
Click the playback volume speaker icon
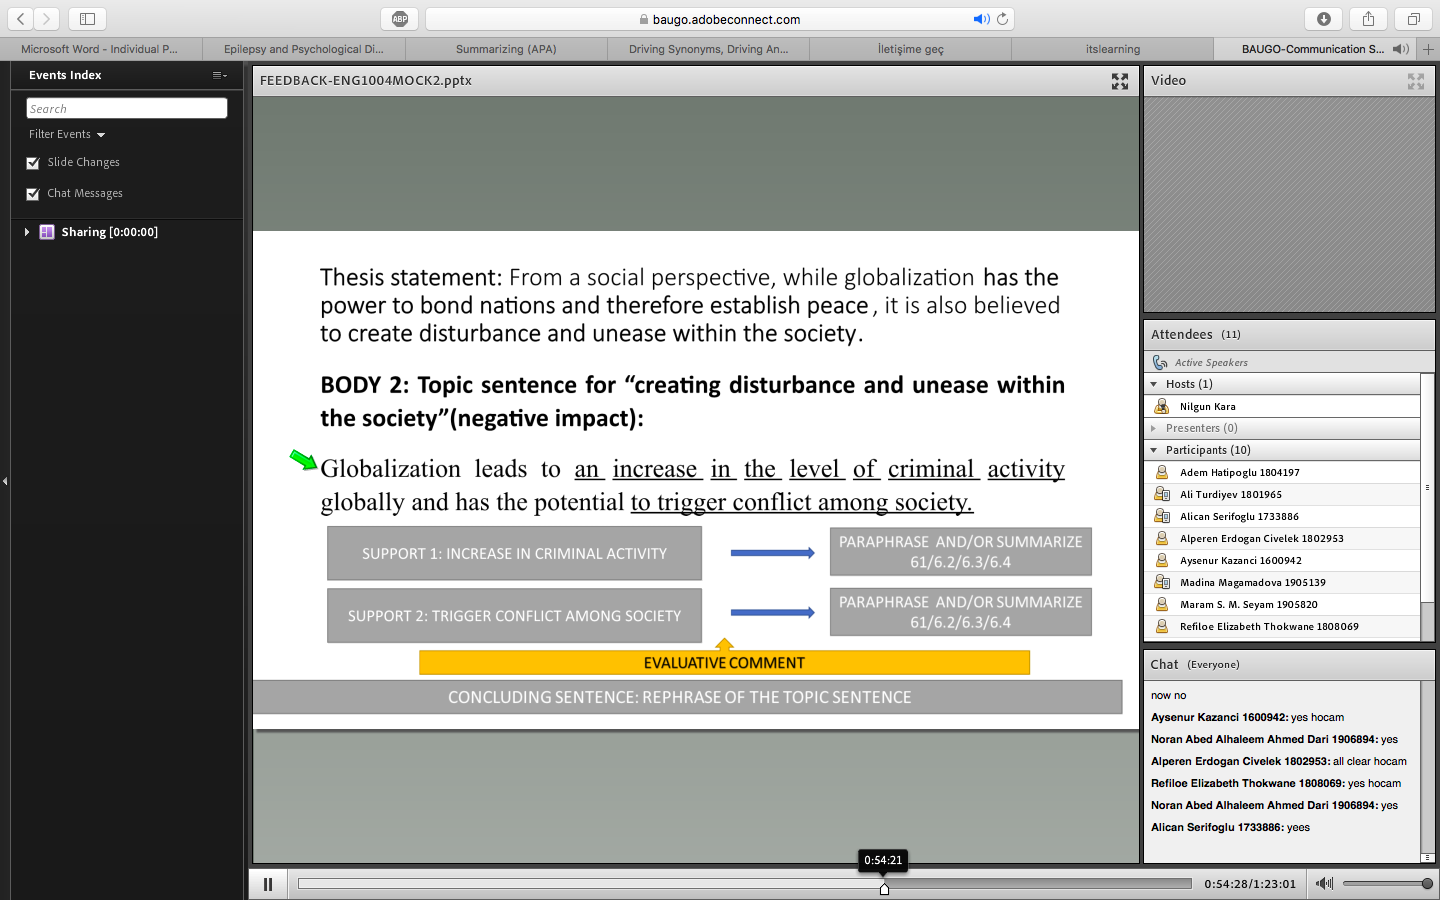click(1324, 883)
